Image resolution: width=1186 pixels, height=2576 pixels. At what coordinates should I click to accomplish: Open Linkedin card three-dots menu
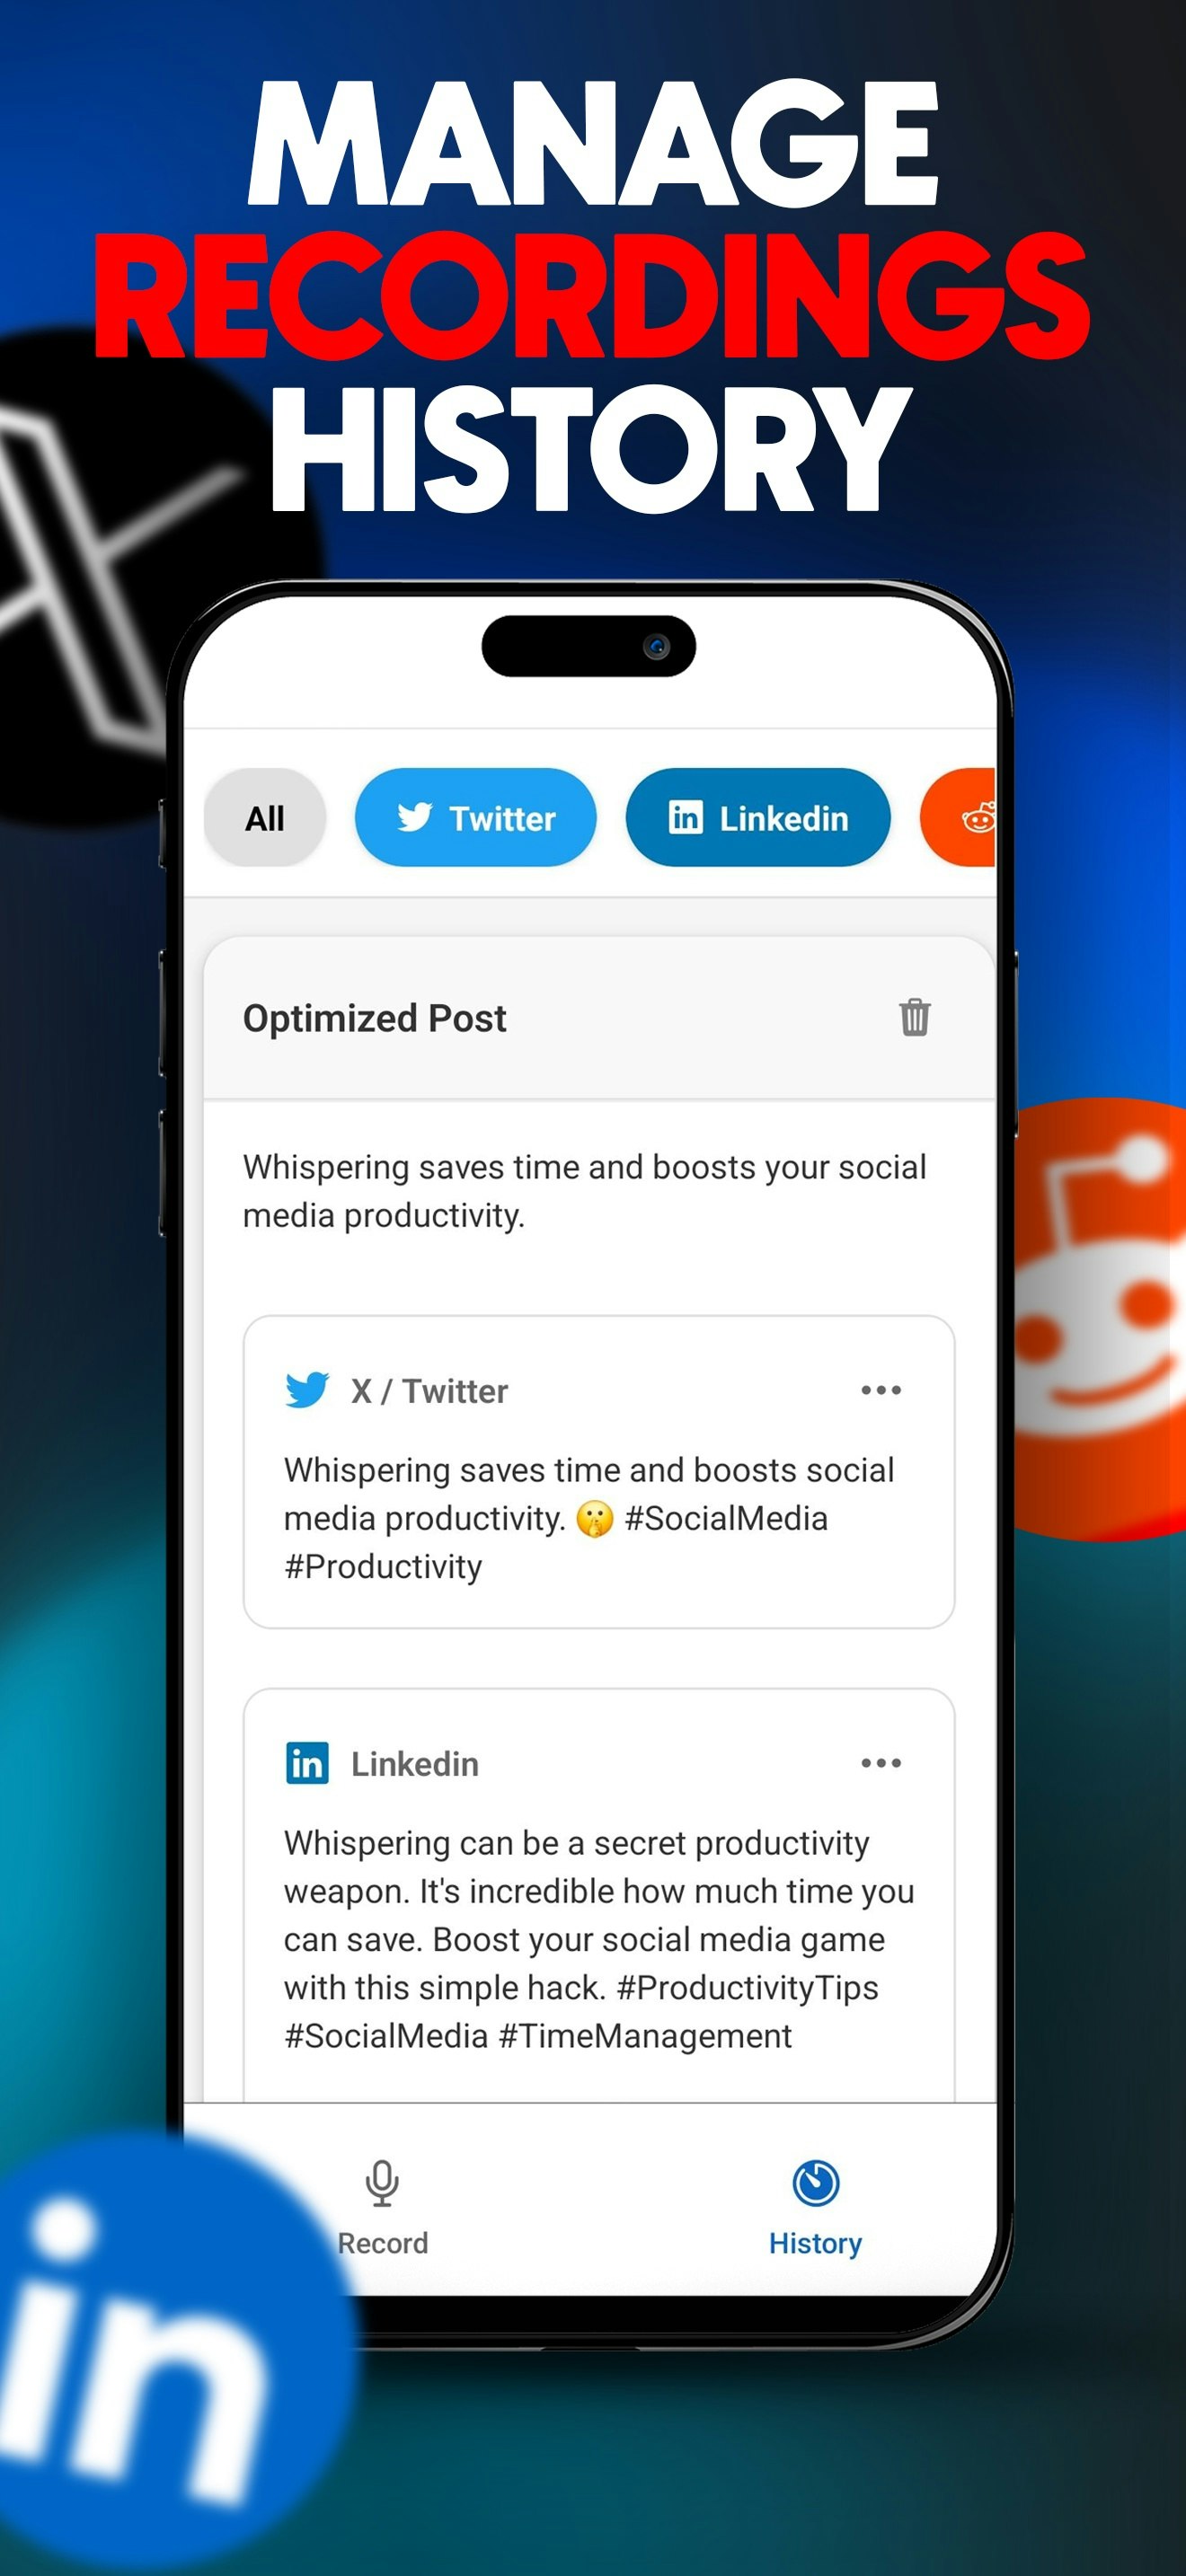(880, 1763)
